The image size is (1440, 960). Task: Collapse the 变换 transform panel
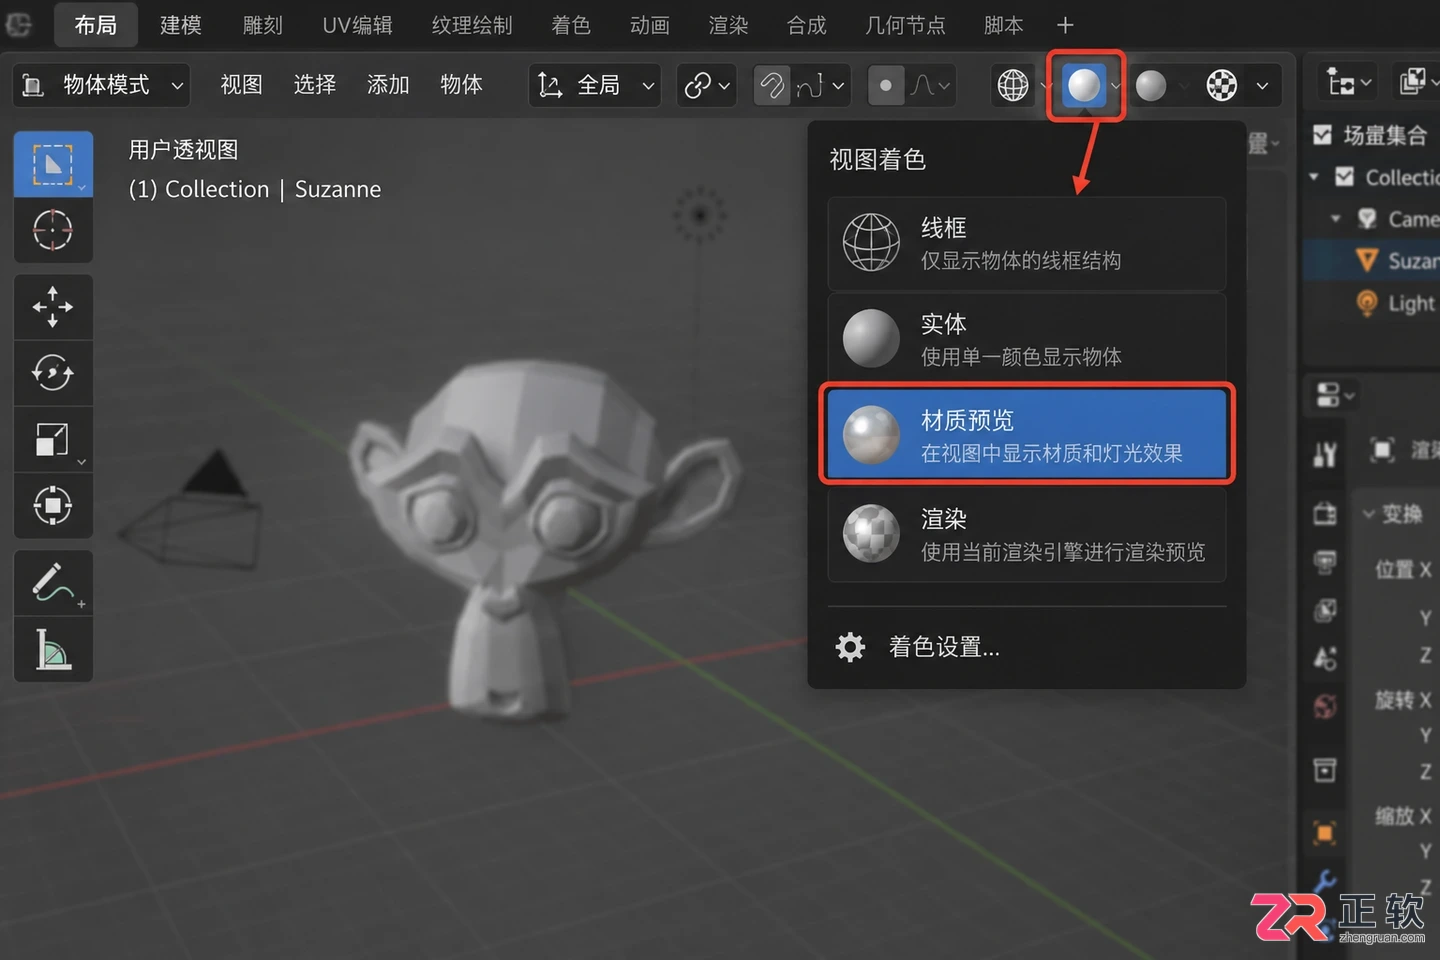click(1369, 514)
